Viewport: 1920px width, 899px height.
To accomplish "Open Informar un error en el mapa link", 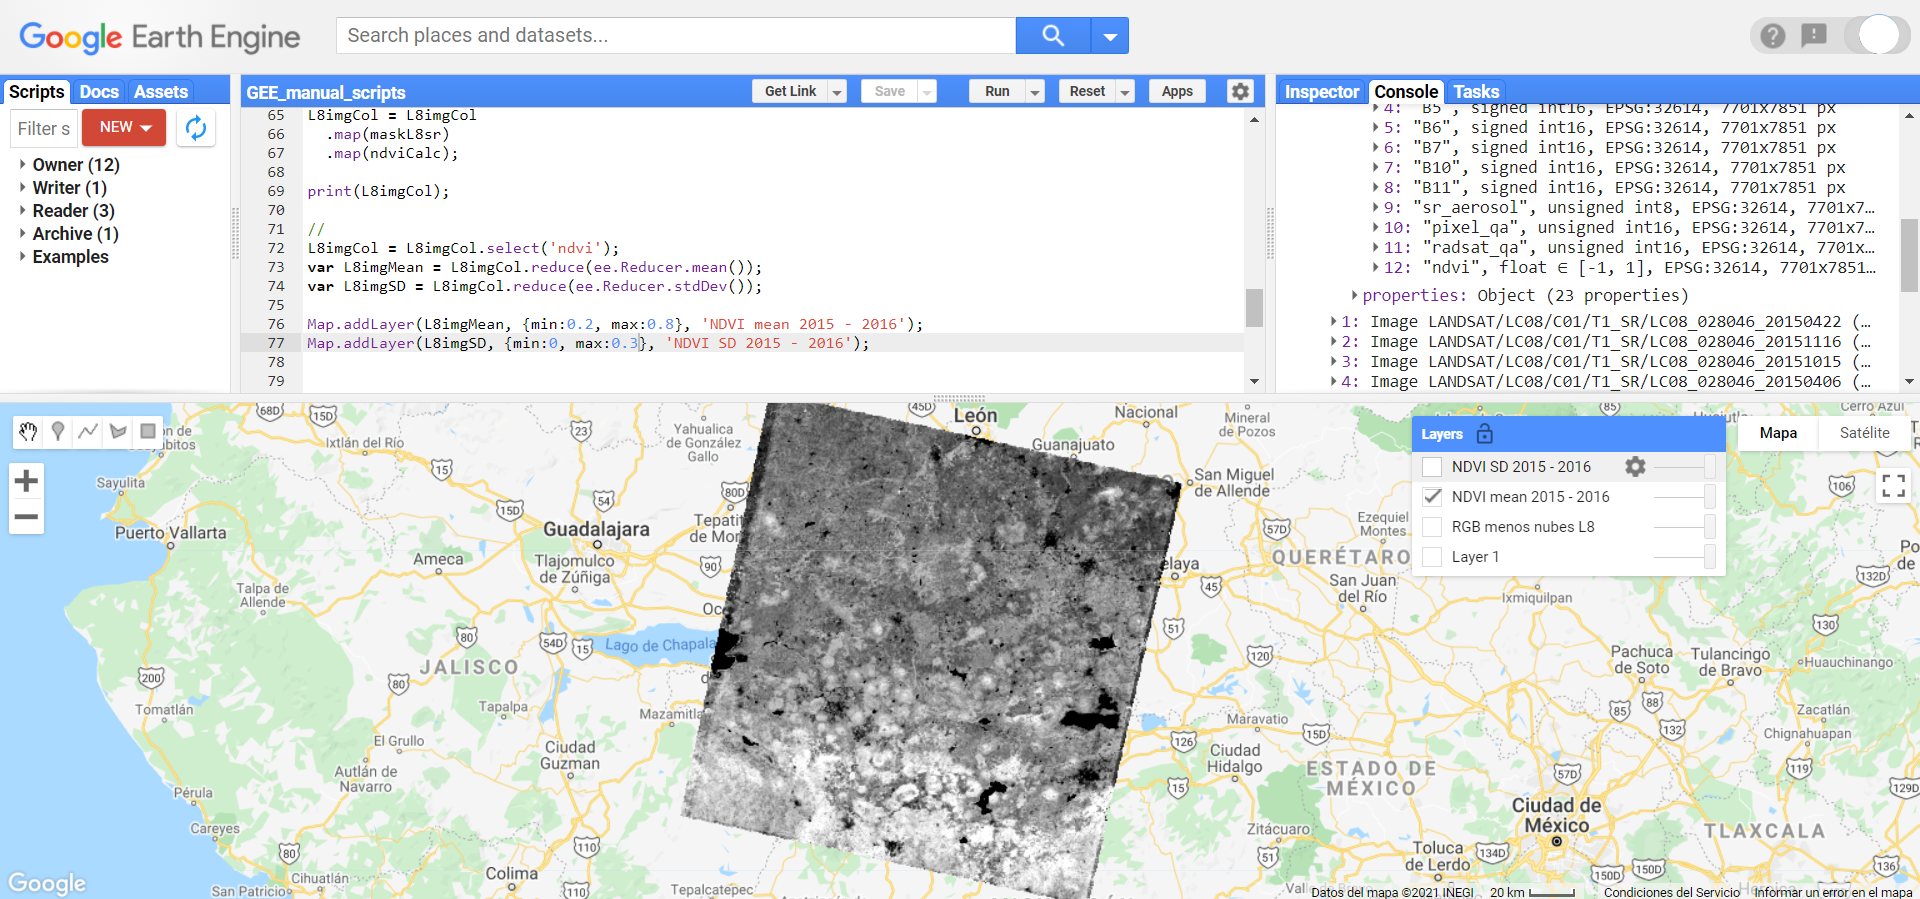I will (1833, 892).
